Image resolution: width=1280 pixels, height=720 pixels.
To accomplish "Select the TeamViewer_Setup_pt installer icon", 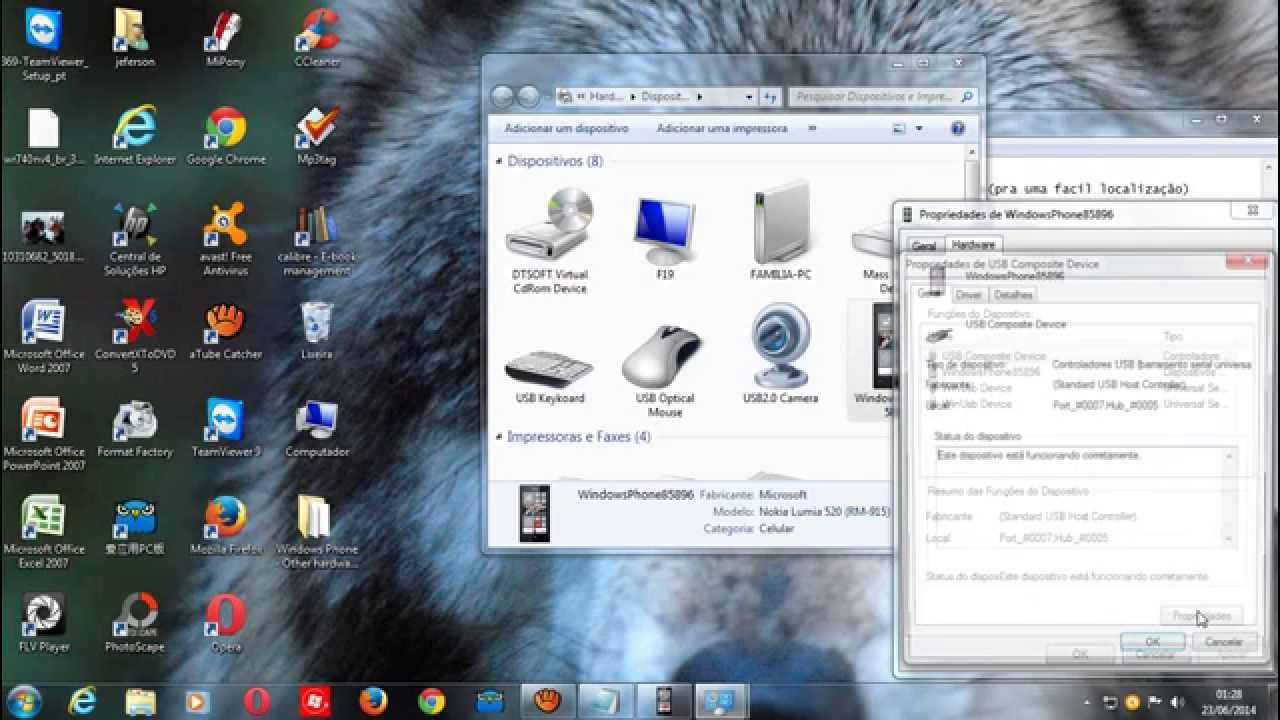I will 44,44.
